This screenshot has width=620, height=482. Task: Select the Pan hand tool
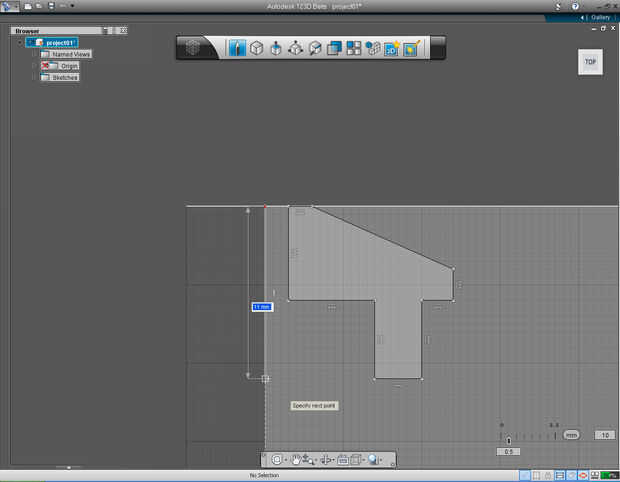click(297, 460)
